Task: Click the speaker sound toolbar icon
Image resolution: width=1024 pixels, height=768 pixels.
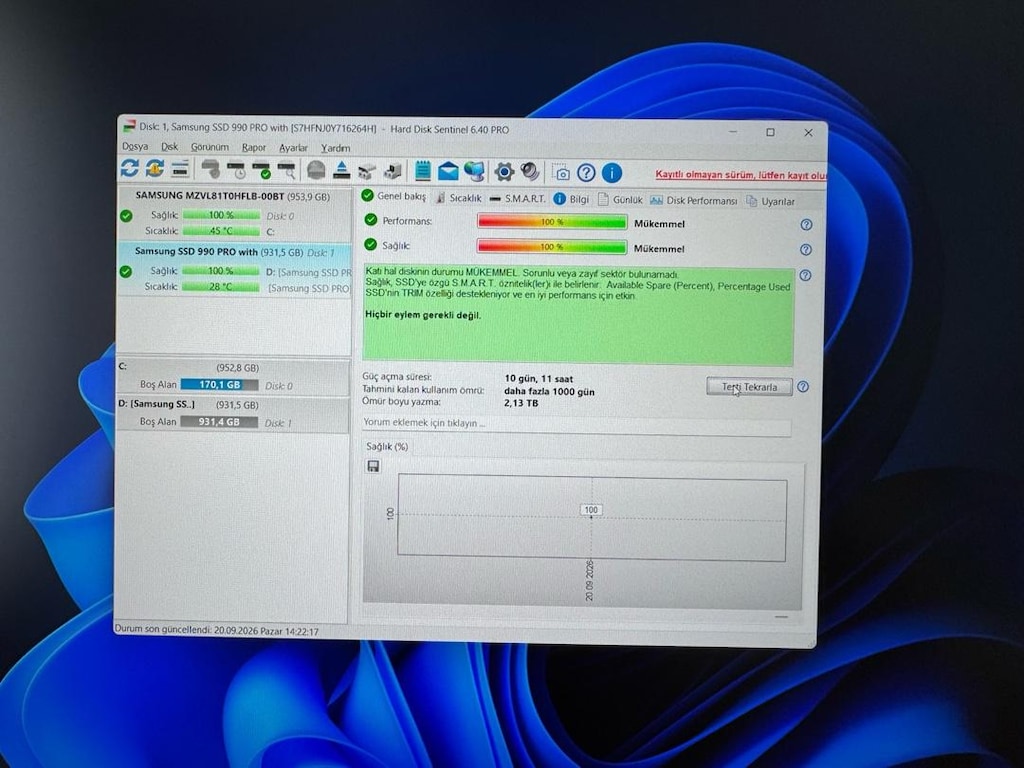Action: pos(530,172)
